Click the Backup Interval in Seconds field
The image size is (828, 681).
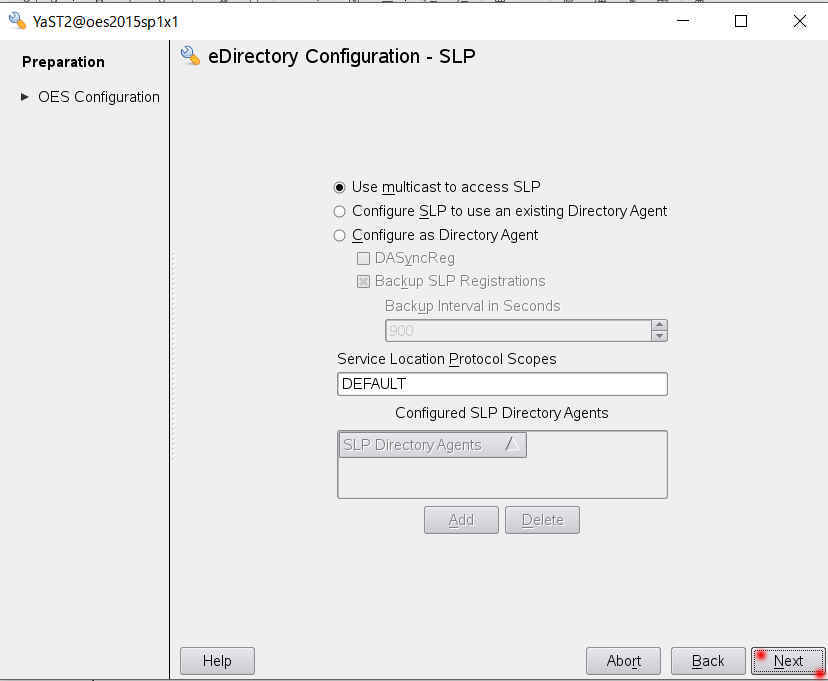(518, 331)
